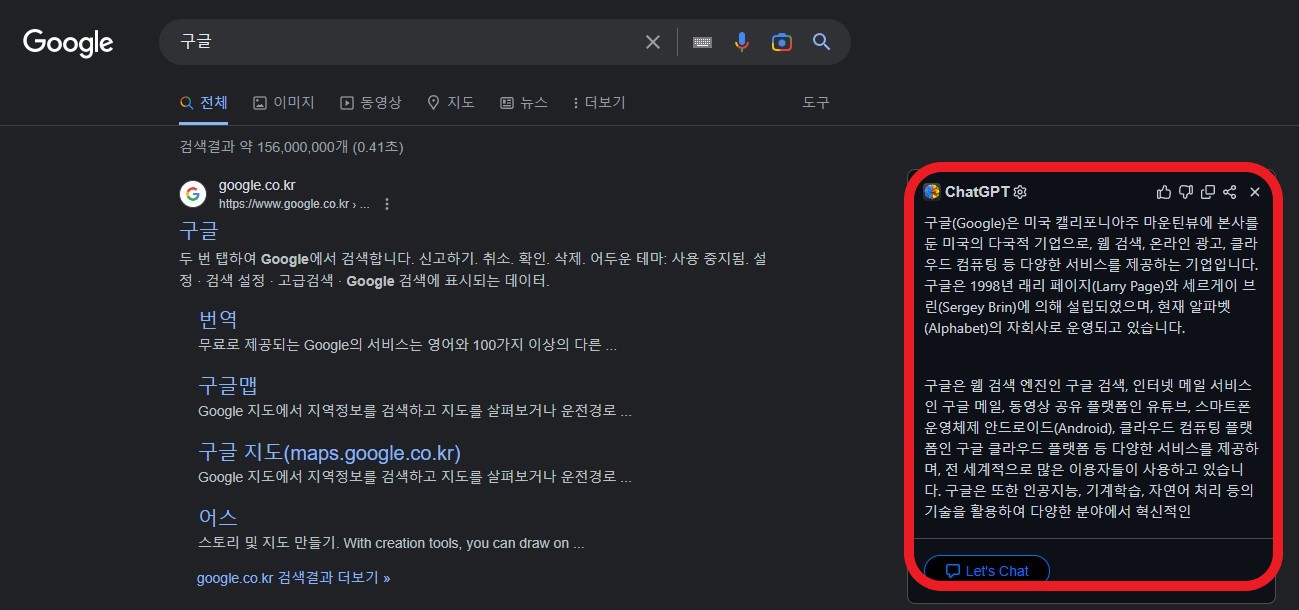The image size is (1299, 610).
Task: Switch to the 동영상 tab
Action: [x=371, y=102]
